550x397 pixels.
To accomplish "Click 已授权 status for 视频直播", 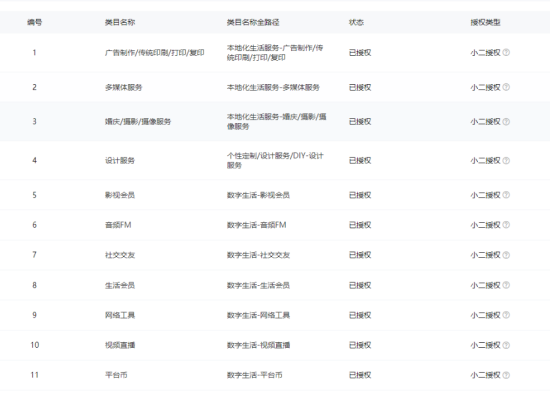I will 360,345.
